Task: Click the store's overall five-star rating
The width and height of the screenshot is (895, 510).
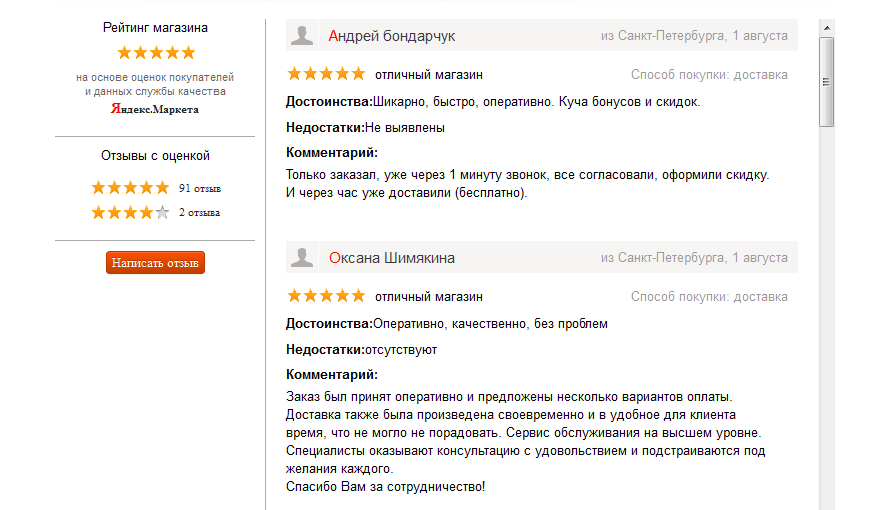Action: pos(156,52)
